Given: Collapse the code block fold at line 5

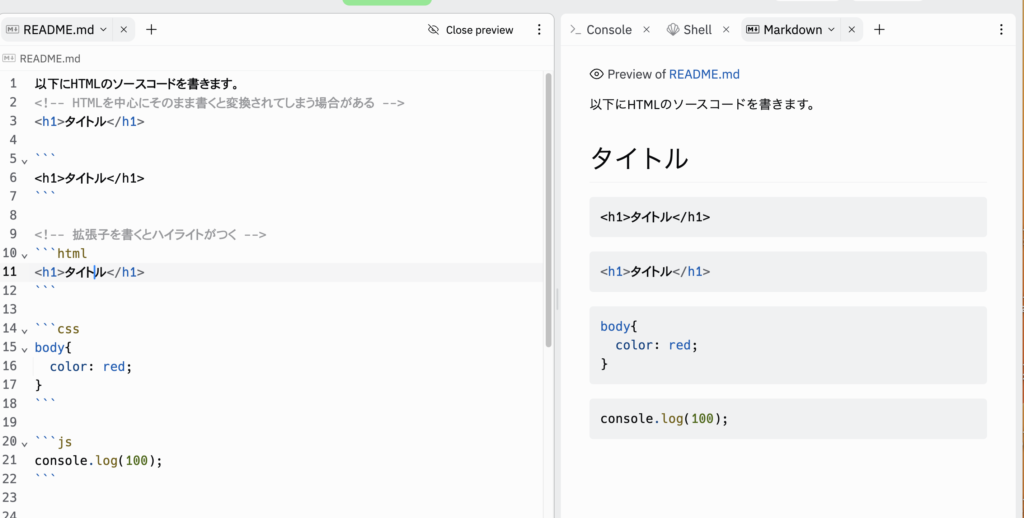Looking at the screenshot, I should pos(25,161).
